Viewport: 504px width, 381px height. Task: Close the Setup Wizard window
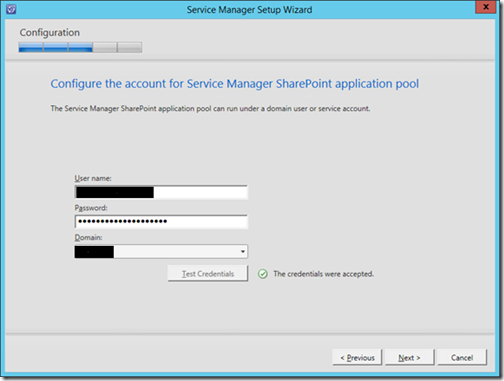coord(486,7)
